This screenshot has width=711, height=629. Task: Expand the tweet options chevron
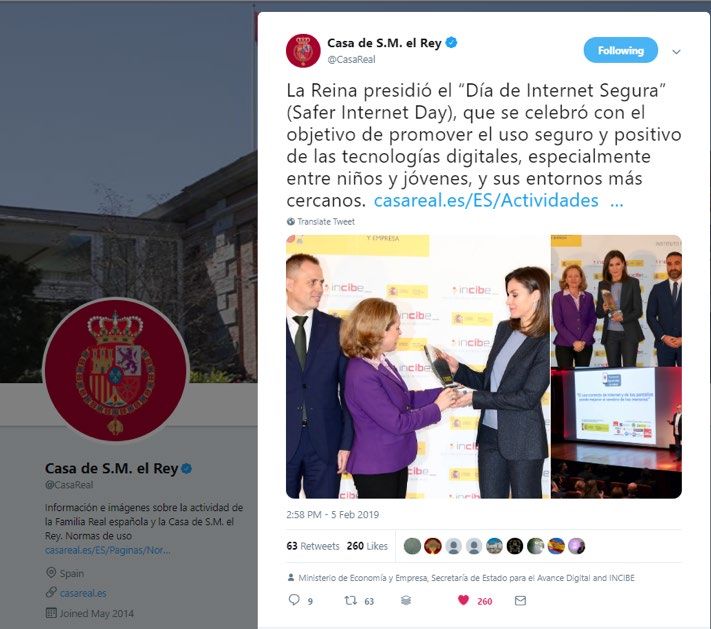coord(676,52)
